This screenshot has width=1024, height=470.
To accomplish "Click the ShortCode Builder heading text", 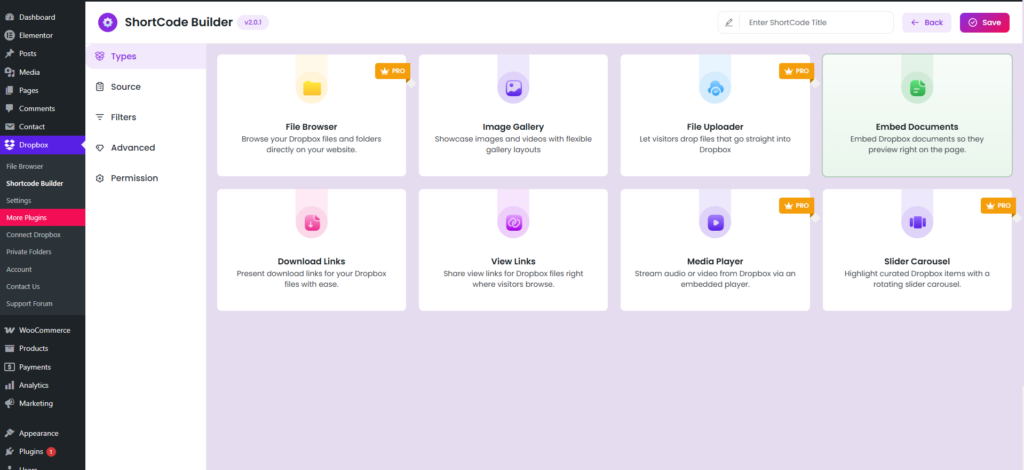I will (x=178, y=22).
